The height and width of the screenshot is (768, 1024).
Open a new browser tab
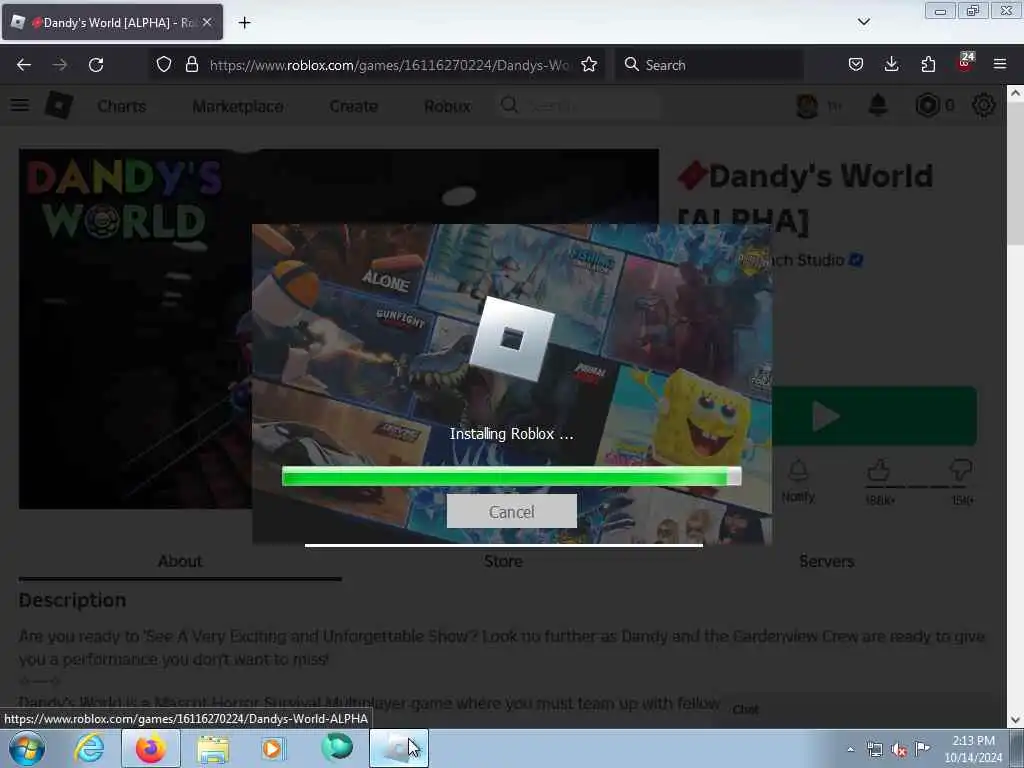[x=244, y=23]
